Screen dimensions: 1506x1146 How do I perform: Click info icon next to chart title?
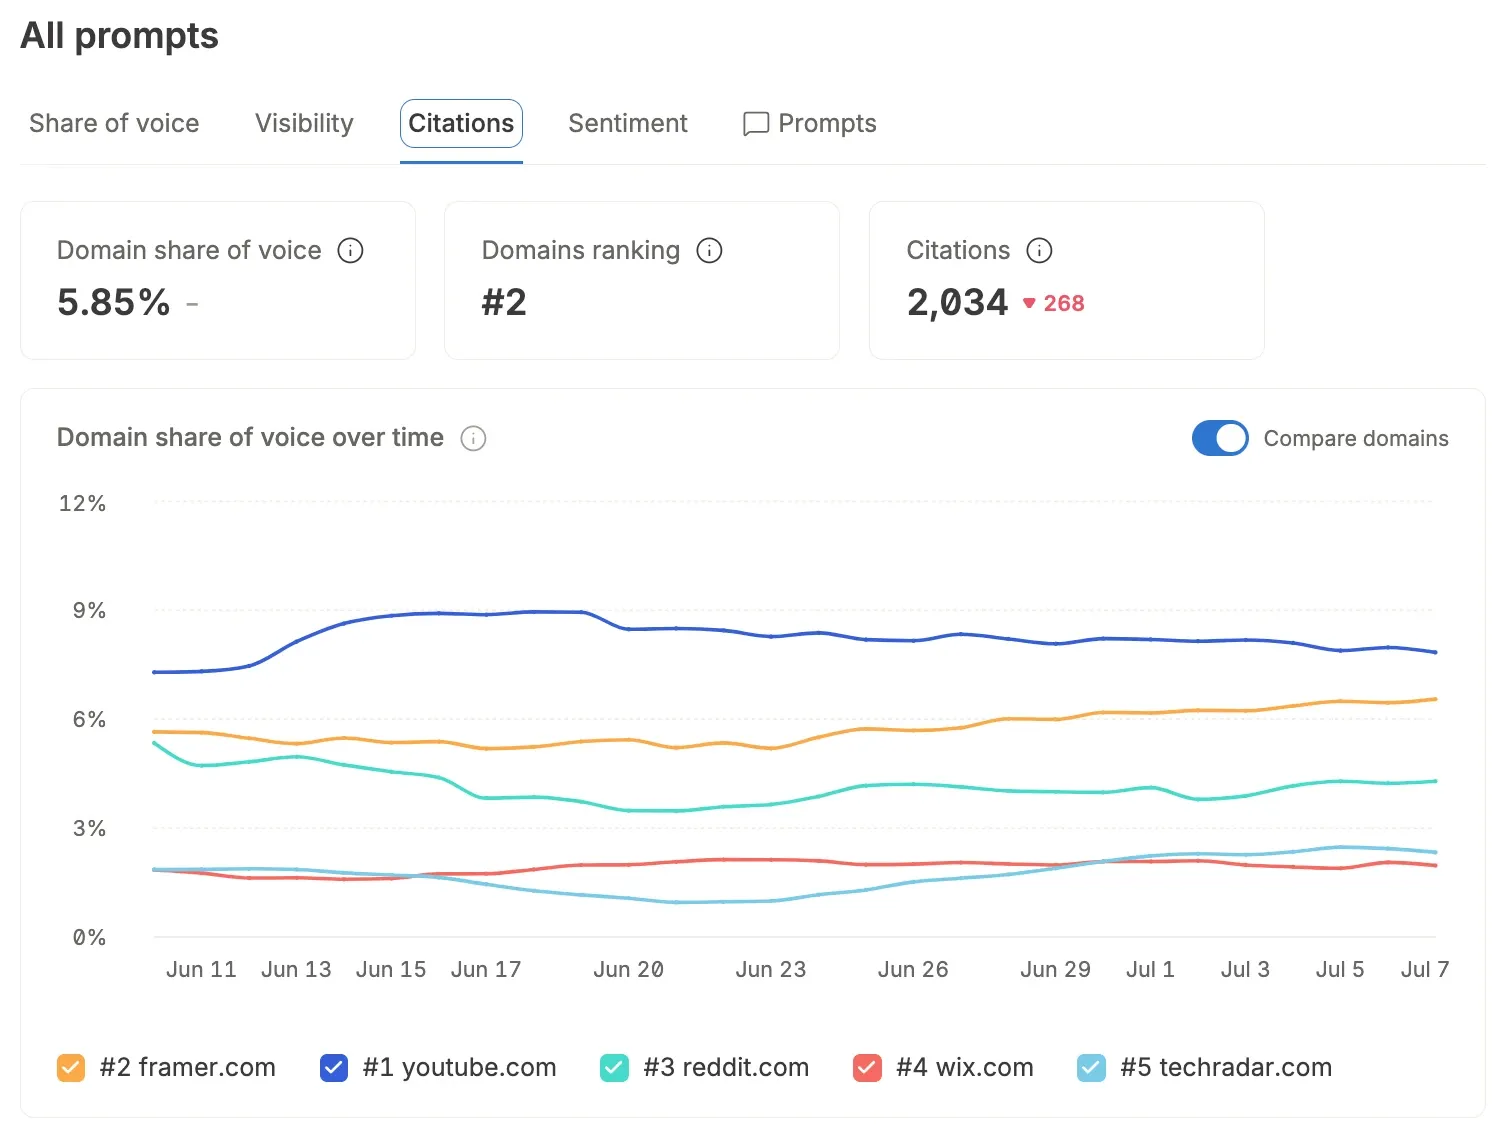[473, 438]
